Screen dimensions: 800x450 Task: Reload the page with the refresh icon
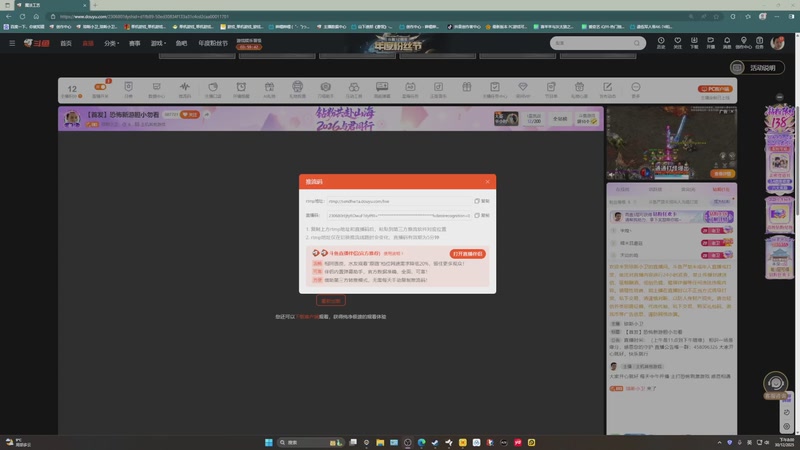tap(22, 16)
